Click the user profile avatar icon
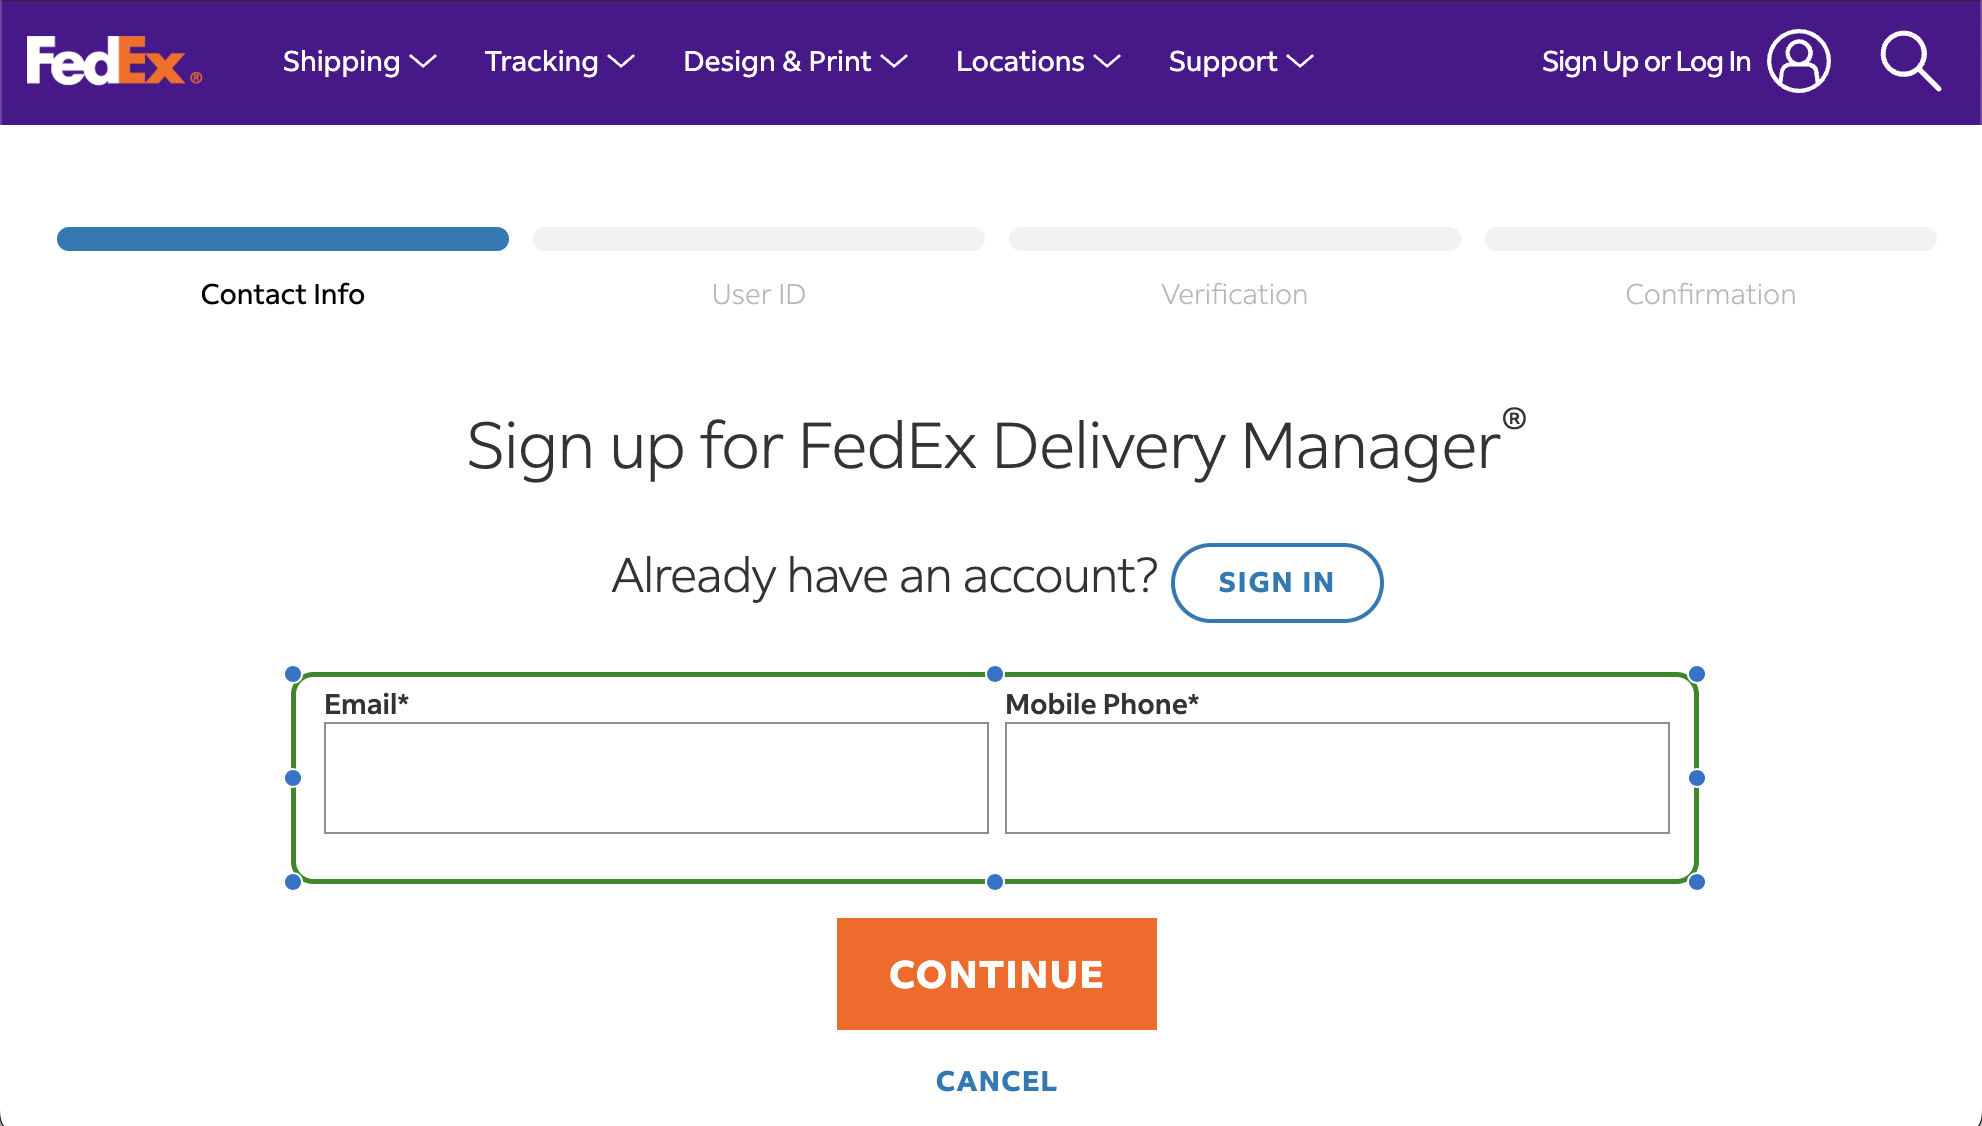 coord(1799,61)
